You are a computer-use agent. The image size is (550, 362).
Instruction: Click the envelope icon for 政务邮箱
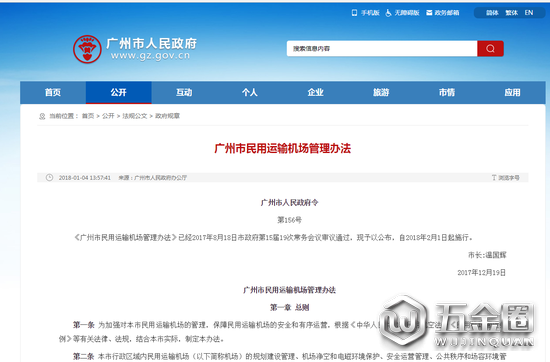[x=429, y=13]
